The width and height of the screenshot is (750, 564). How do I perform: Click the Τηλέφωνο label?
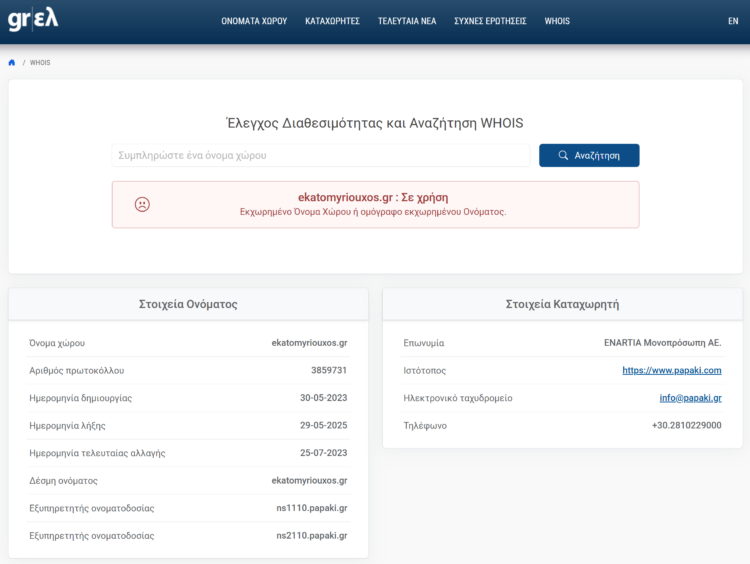[x=425, y=426]
